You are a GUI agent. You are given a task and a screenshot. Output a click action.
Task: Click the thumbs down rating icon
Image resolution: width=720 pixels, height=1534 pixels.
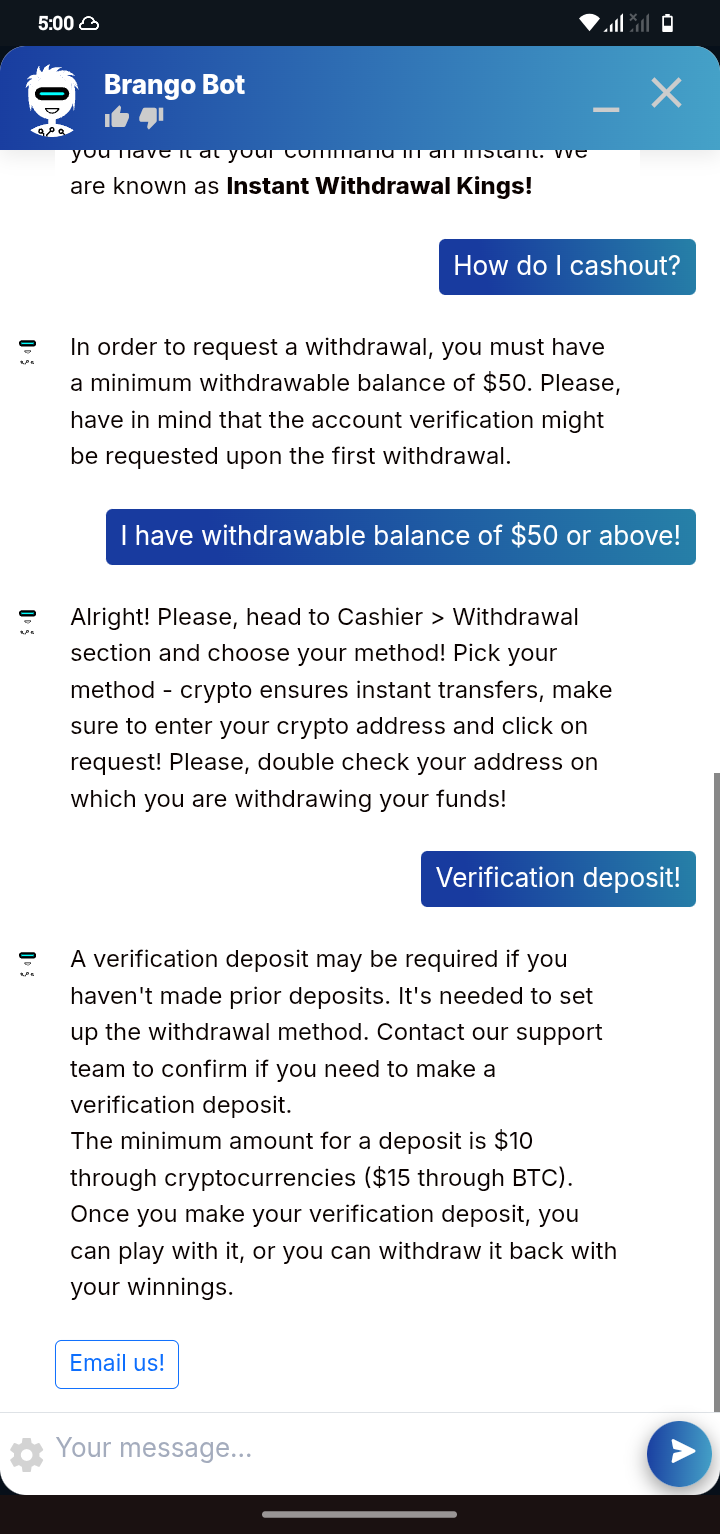coord(151,118)
